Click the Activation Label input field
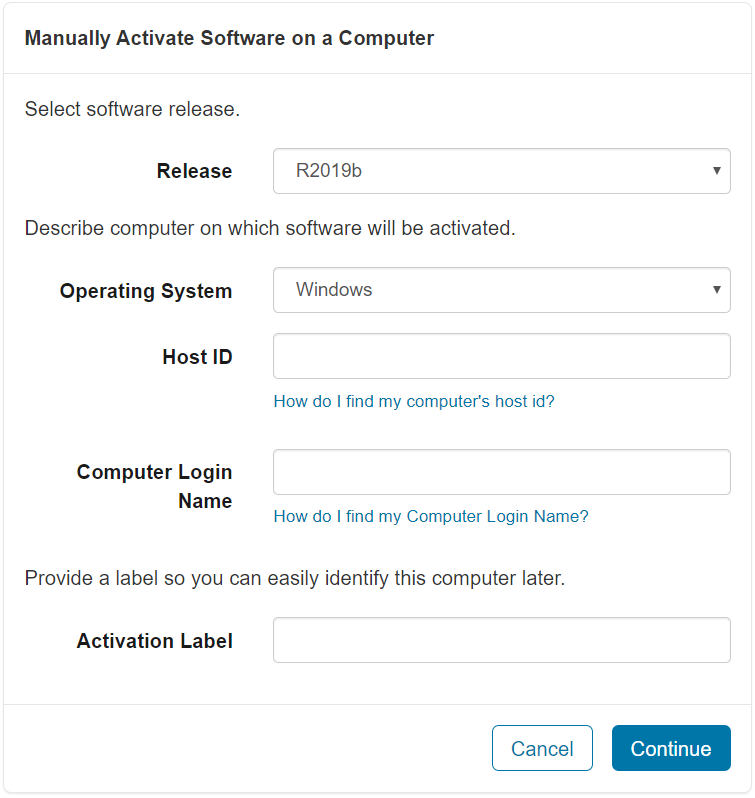Viewport: 755px width, 798px height. click(x=502, y=640)
